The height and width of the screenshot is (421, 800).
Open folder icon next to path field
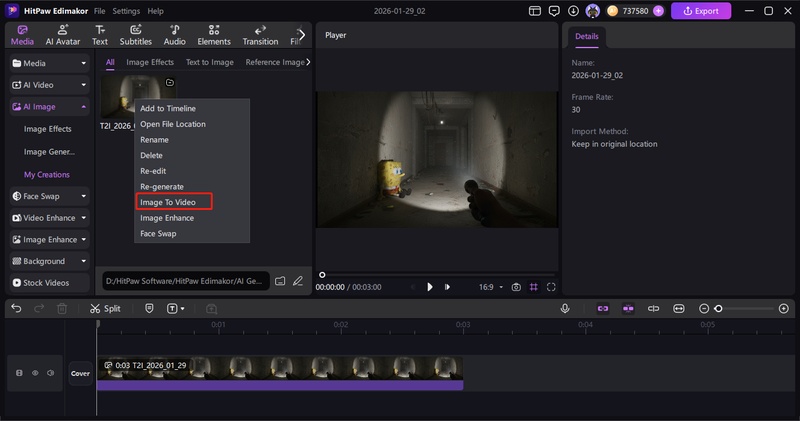[x=280, y=281]
